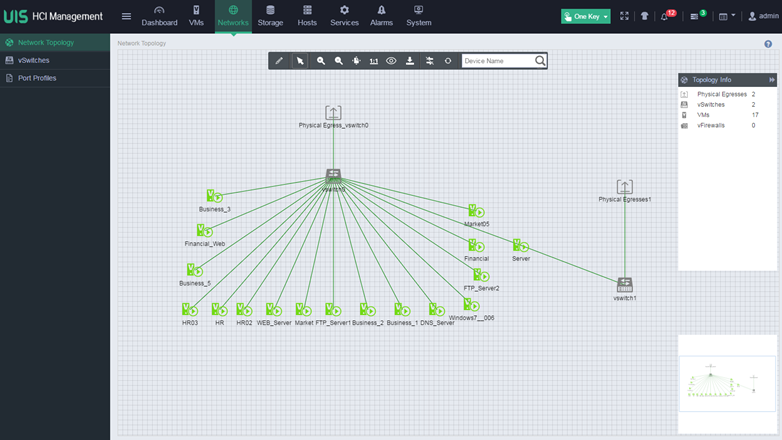This screenshot has height=440, width=782.
Task: Select the Physical Egress_vswitch0 node
Action: pos(333,113)
